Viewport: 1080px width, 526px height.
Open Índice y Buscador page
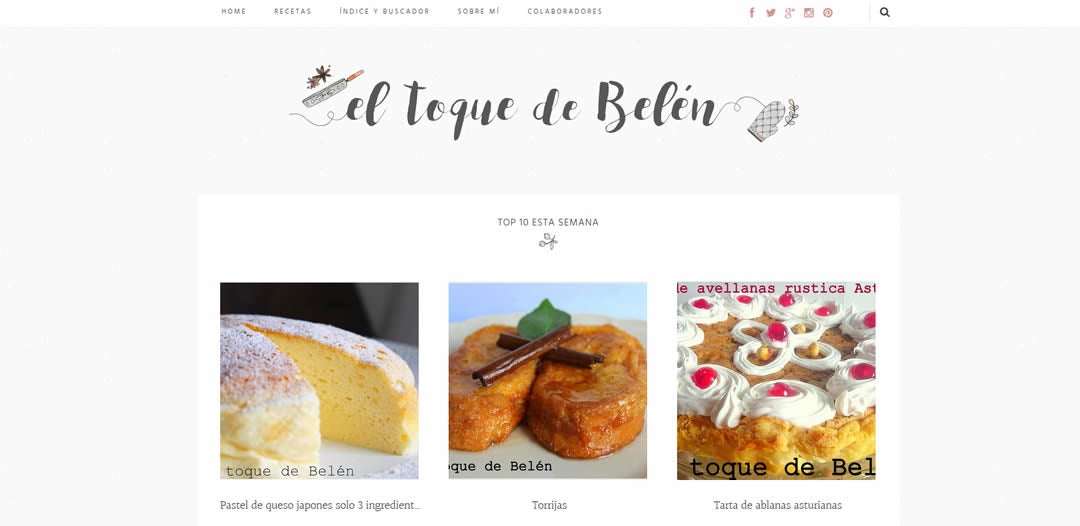384,12
